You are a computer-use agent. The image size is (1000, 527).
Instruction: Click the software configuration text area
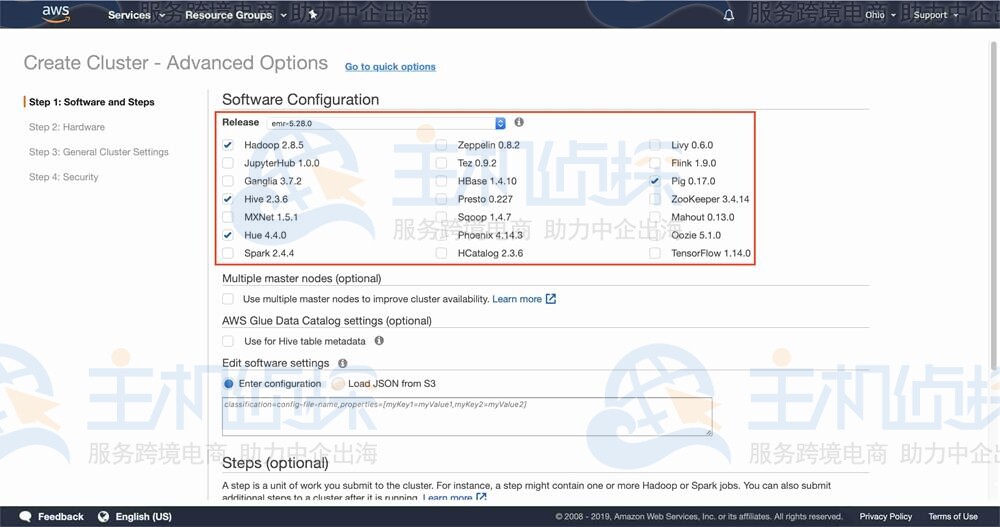pos(467,417)
